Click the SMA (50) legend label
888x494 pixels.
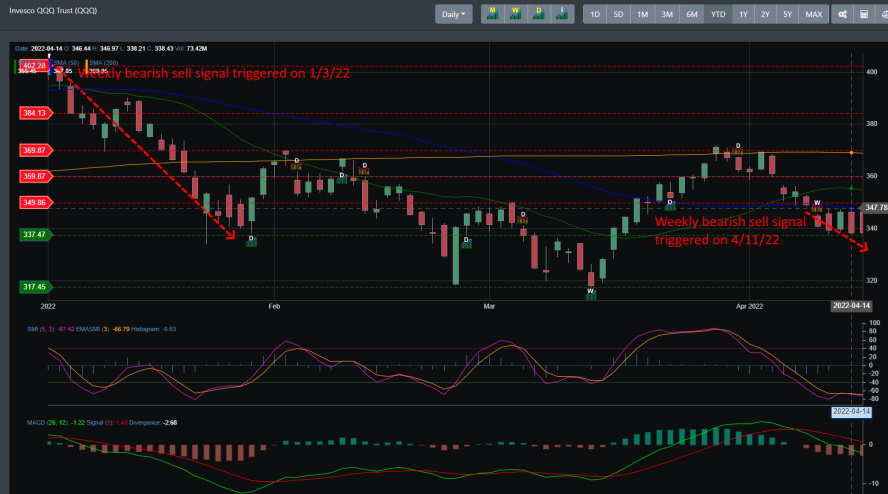[x=66, y=63]
